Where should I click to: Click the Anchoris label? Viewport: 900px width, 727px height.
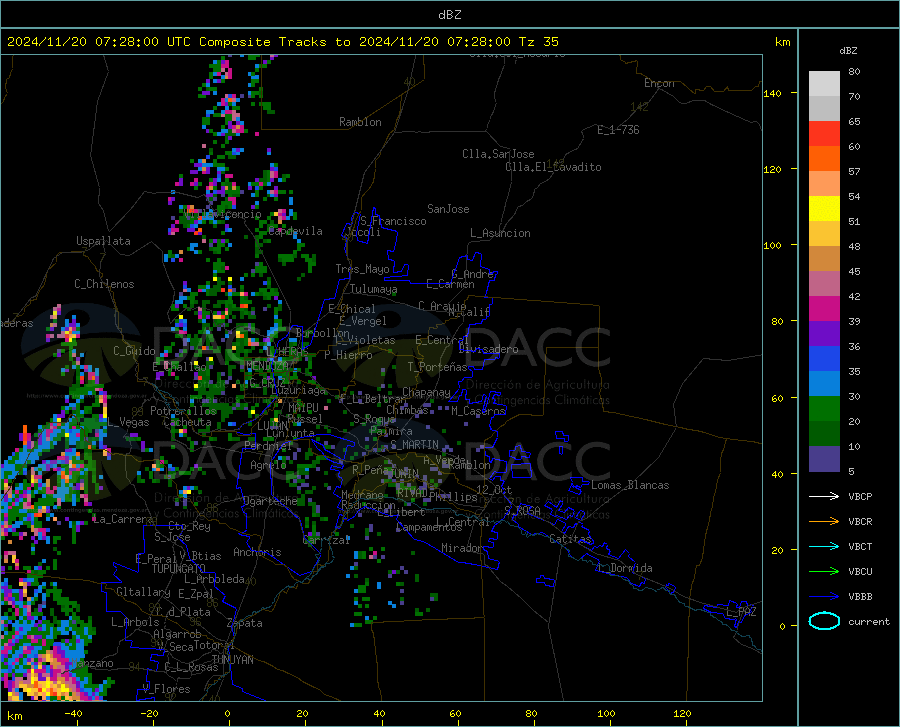coord(257,552)
